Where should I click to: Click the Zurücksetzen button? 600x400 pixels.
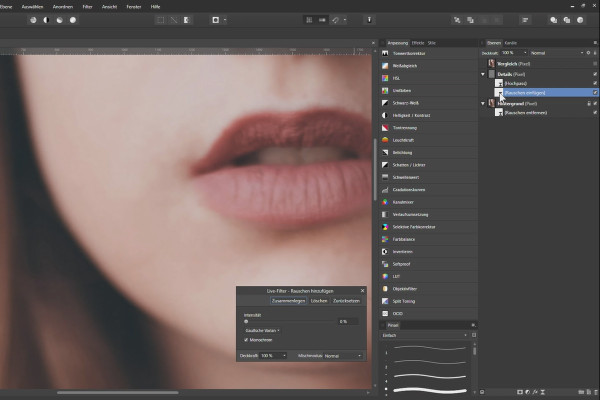coord(346,301)
